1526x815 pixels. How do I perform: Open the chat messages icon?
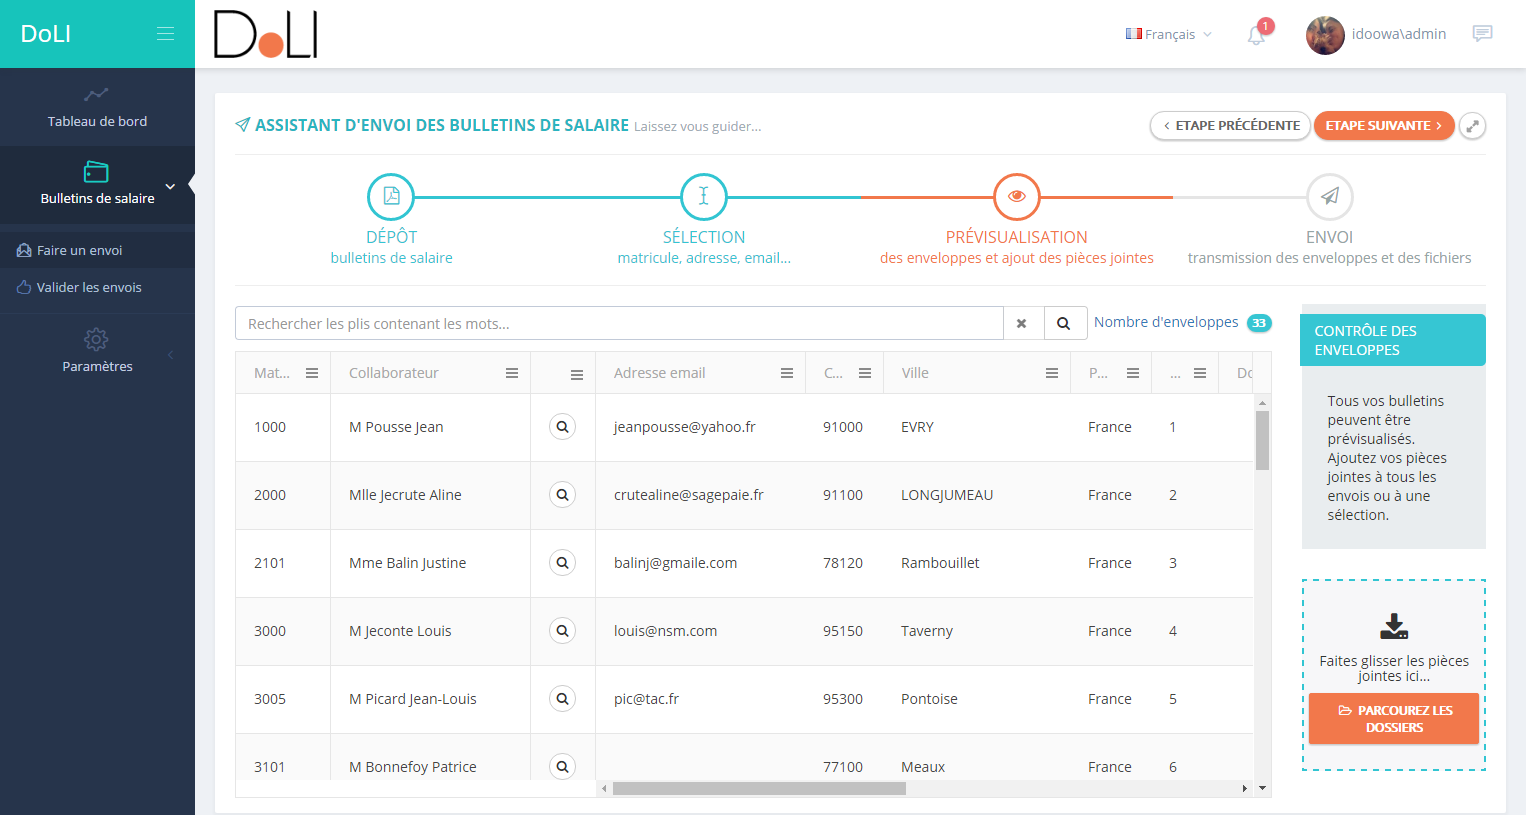click(x=1482, y=34)
